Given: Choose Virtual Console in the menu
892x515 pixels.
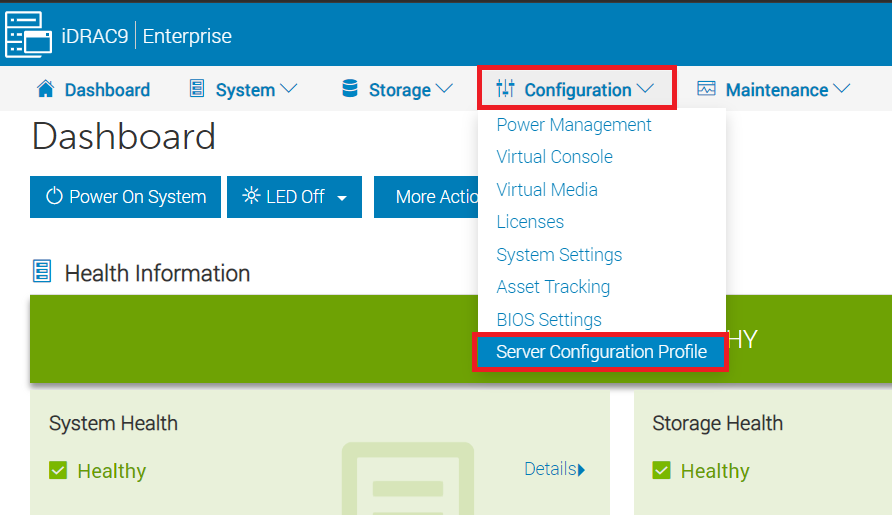Looking at the screenshot, I should tap(554, 157).
